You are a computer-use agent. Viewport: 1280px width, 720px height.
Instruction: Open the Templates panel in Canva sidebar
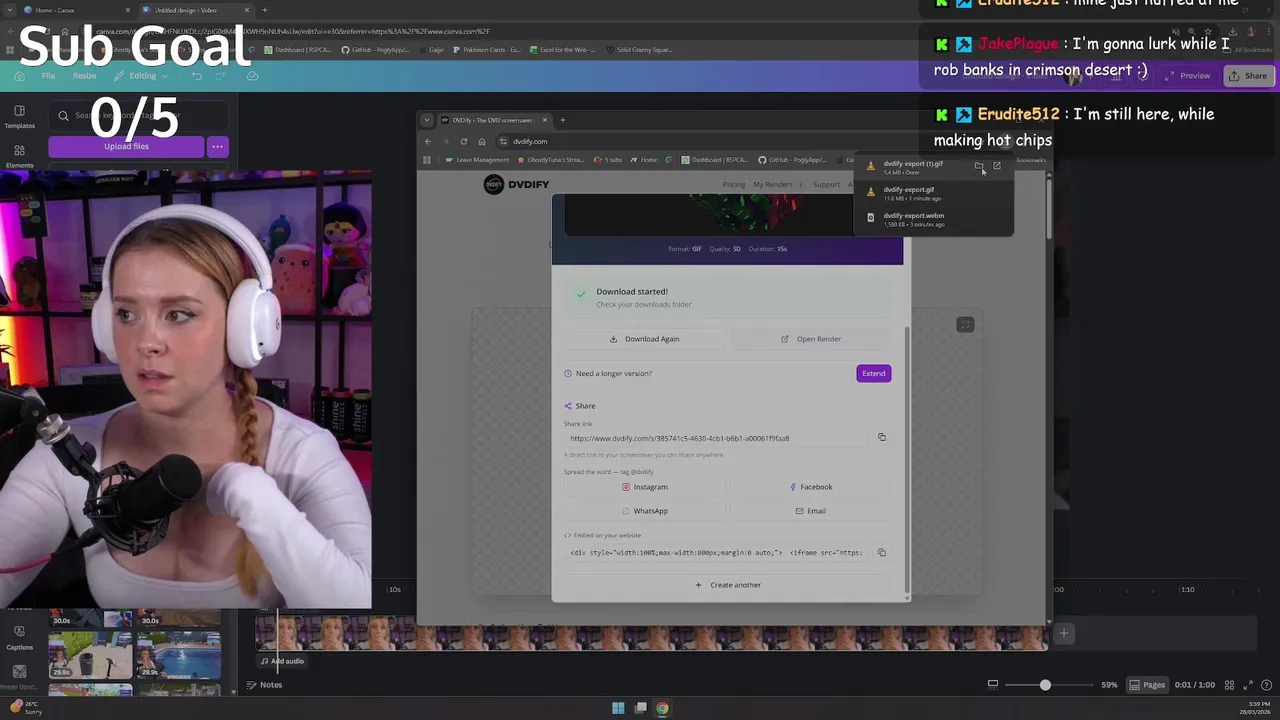(x=19, y=117)
